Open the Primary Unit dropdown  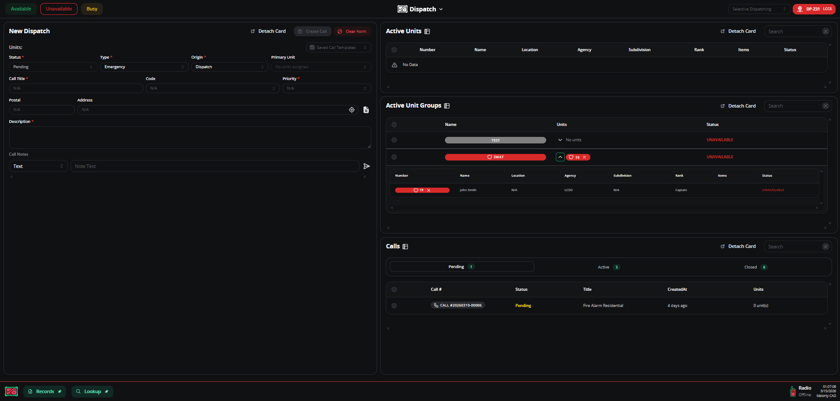pyautogui.click(x=321, y=67)
